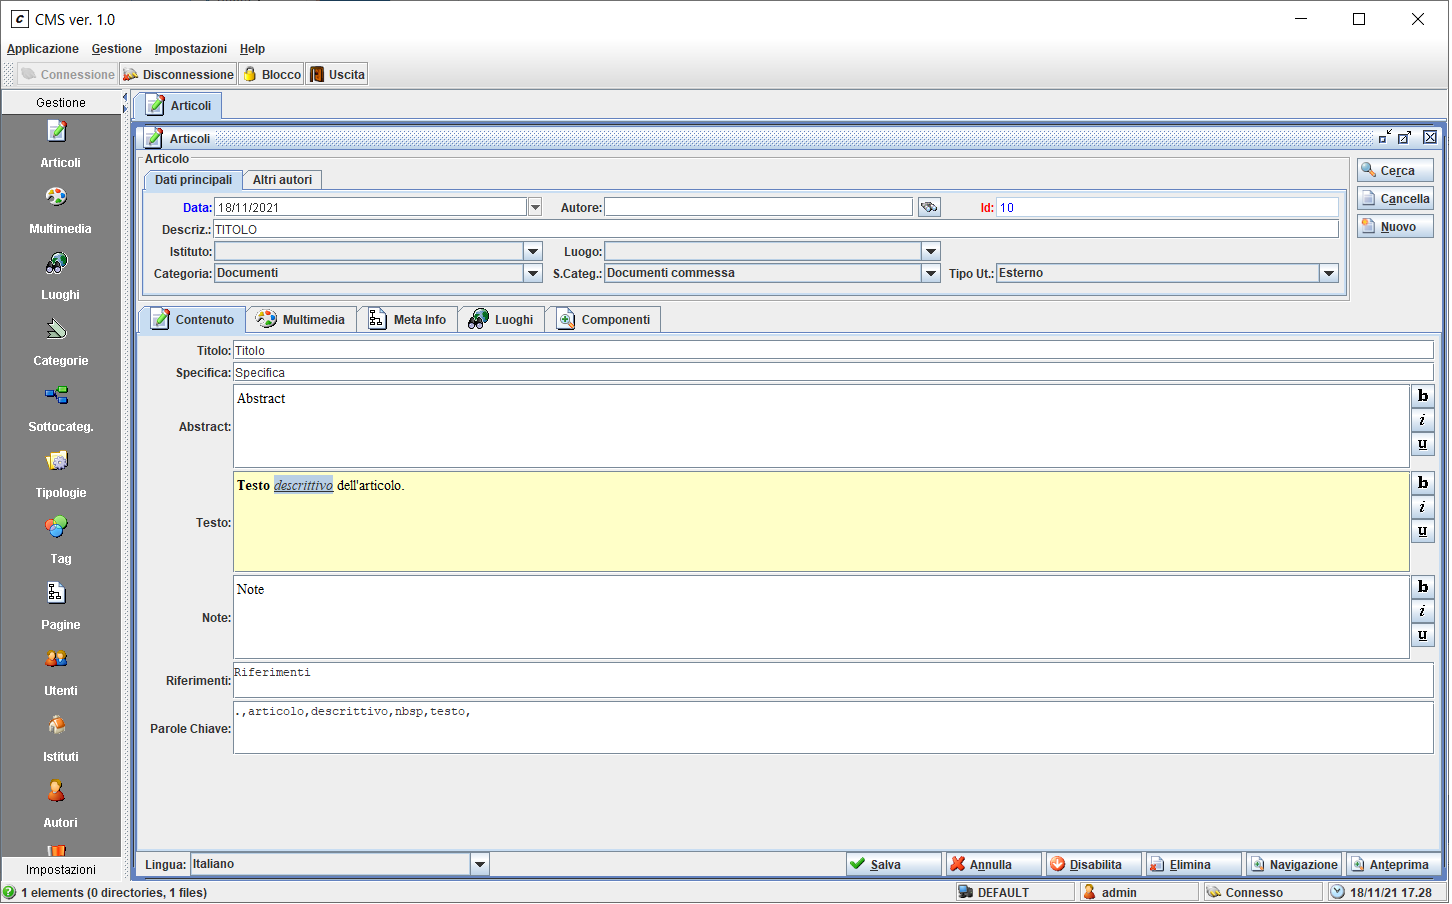Screen dimensions: 1452x904
Task: Open Multimedia in the Gestione sidebar
Action: tap(60, 211)
